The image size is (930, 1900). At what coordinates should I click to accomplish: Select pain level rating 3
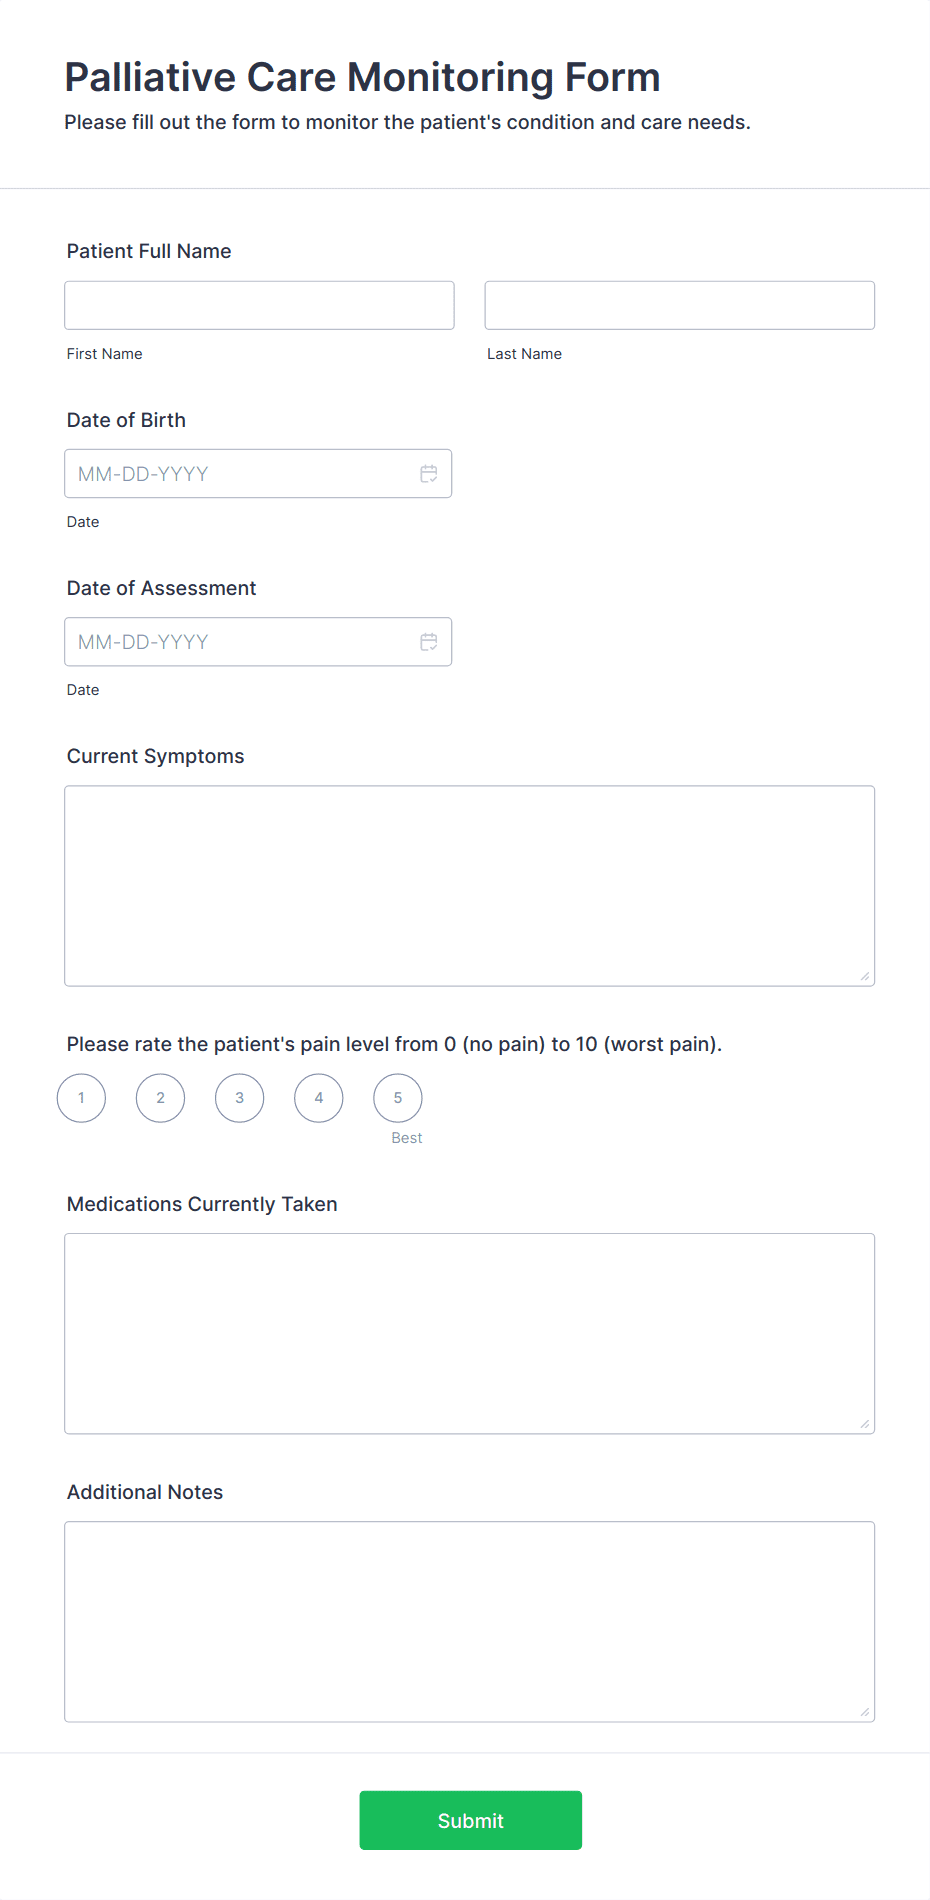coord(239,1098)
